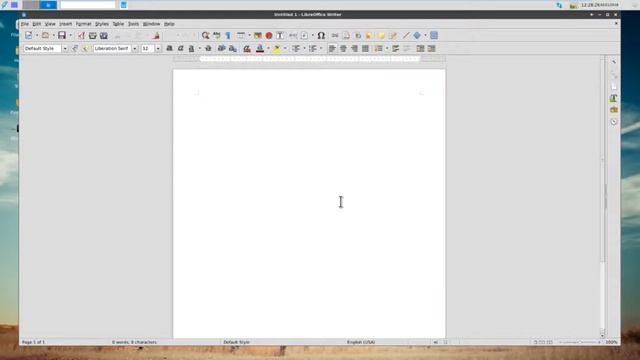Toggle Strikethrough formatting
Image resolution: width=640 pixels, height=360 pixels.
point(208,49)
